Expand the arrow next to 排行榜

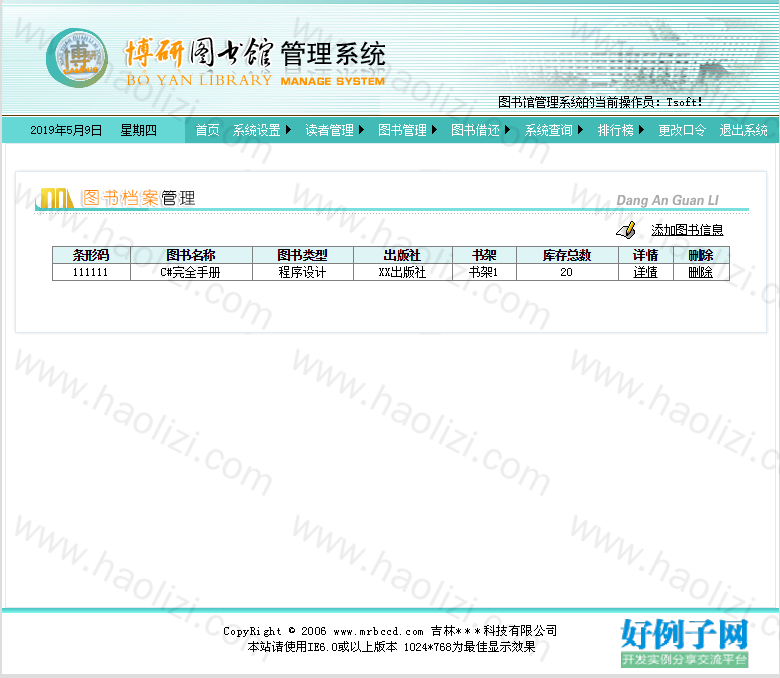(x=641, y=130)
